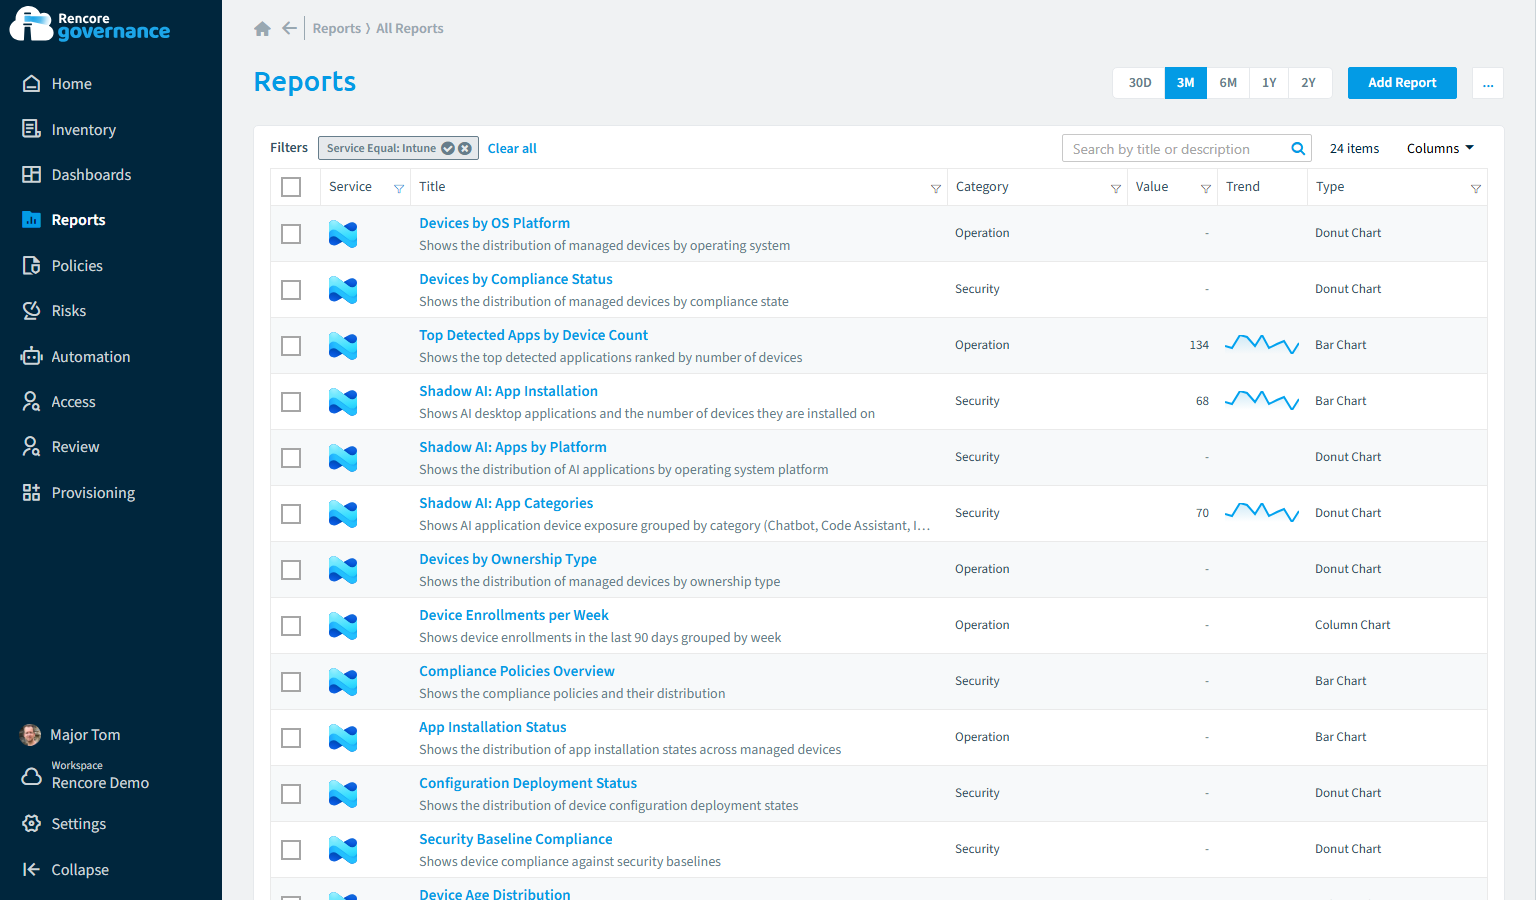Open the Value column filter

[1206, 188]
